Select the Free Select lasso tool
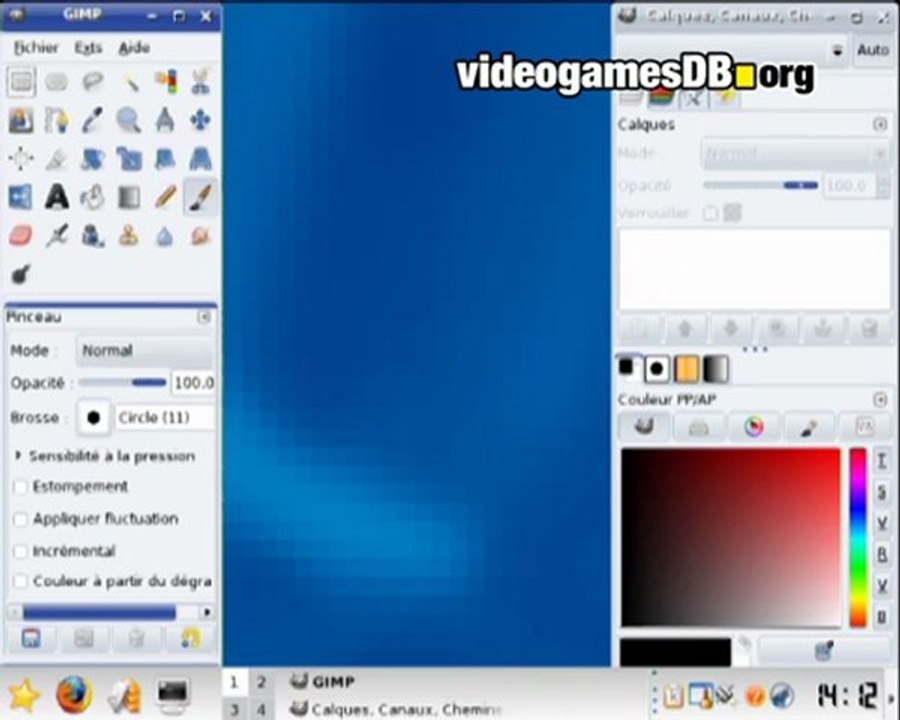 pyautogui.click(x=92, y=82)
